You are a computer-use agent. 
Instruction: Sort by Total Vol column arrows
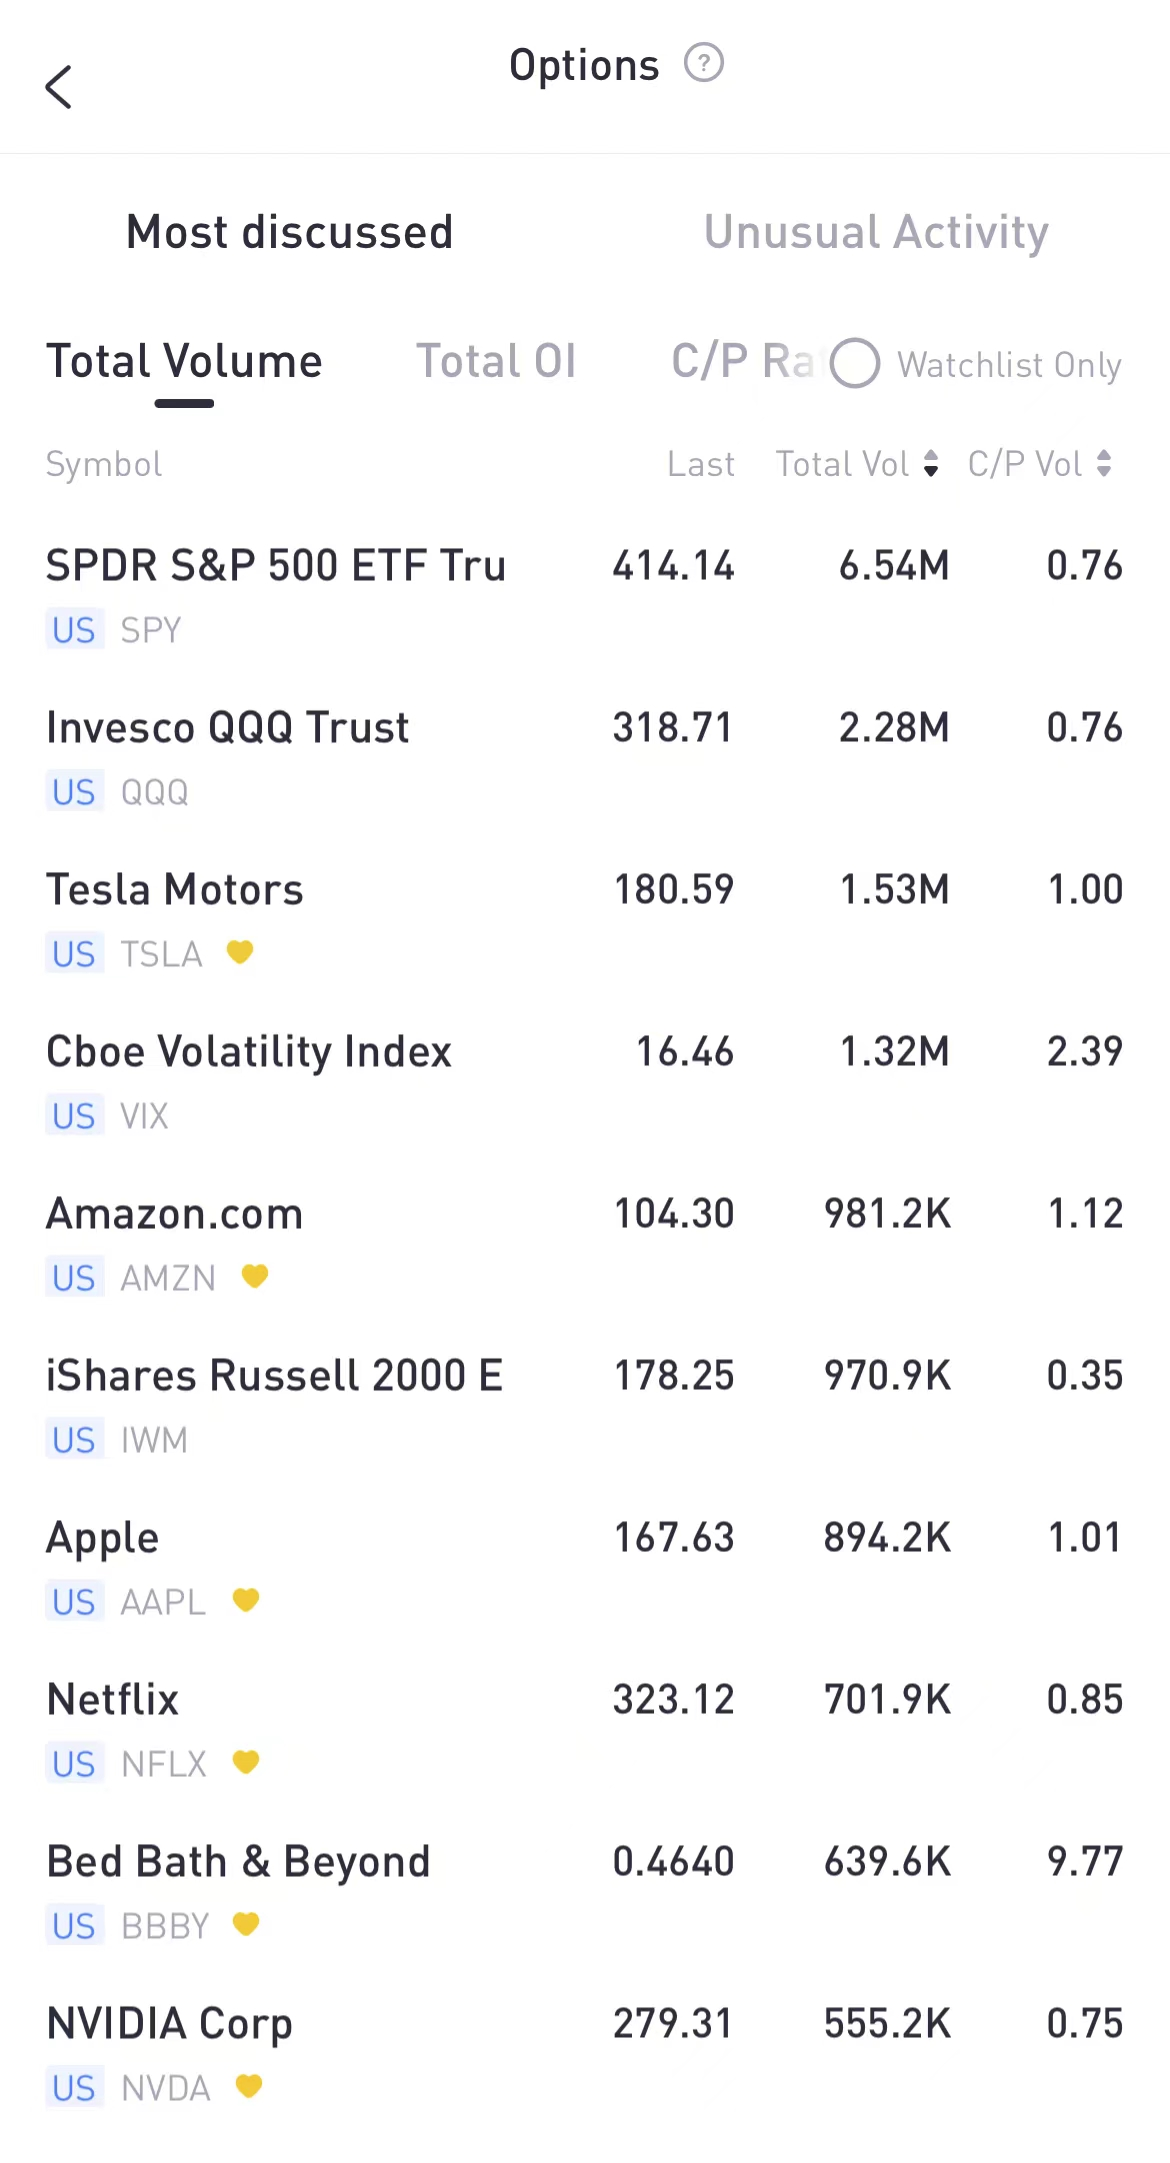click(x=931, y=464)
